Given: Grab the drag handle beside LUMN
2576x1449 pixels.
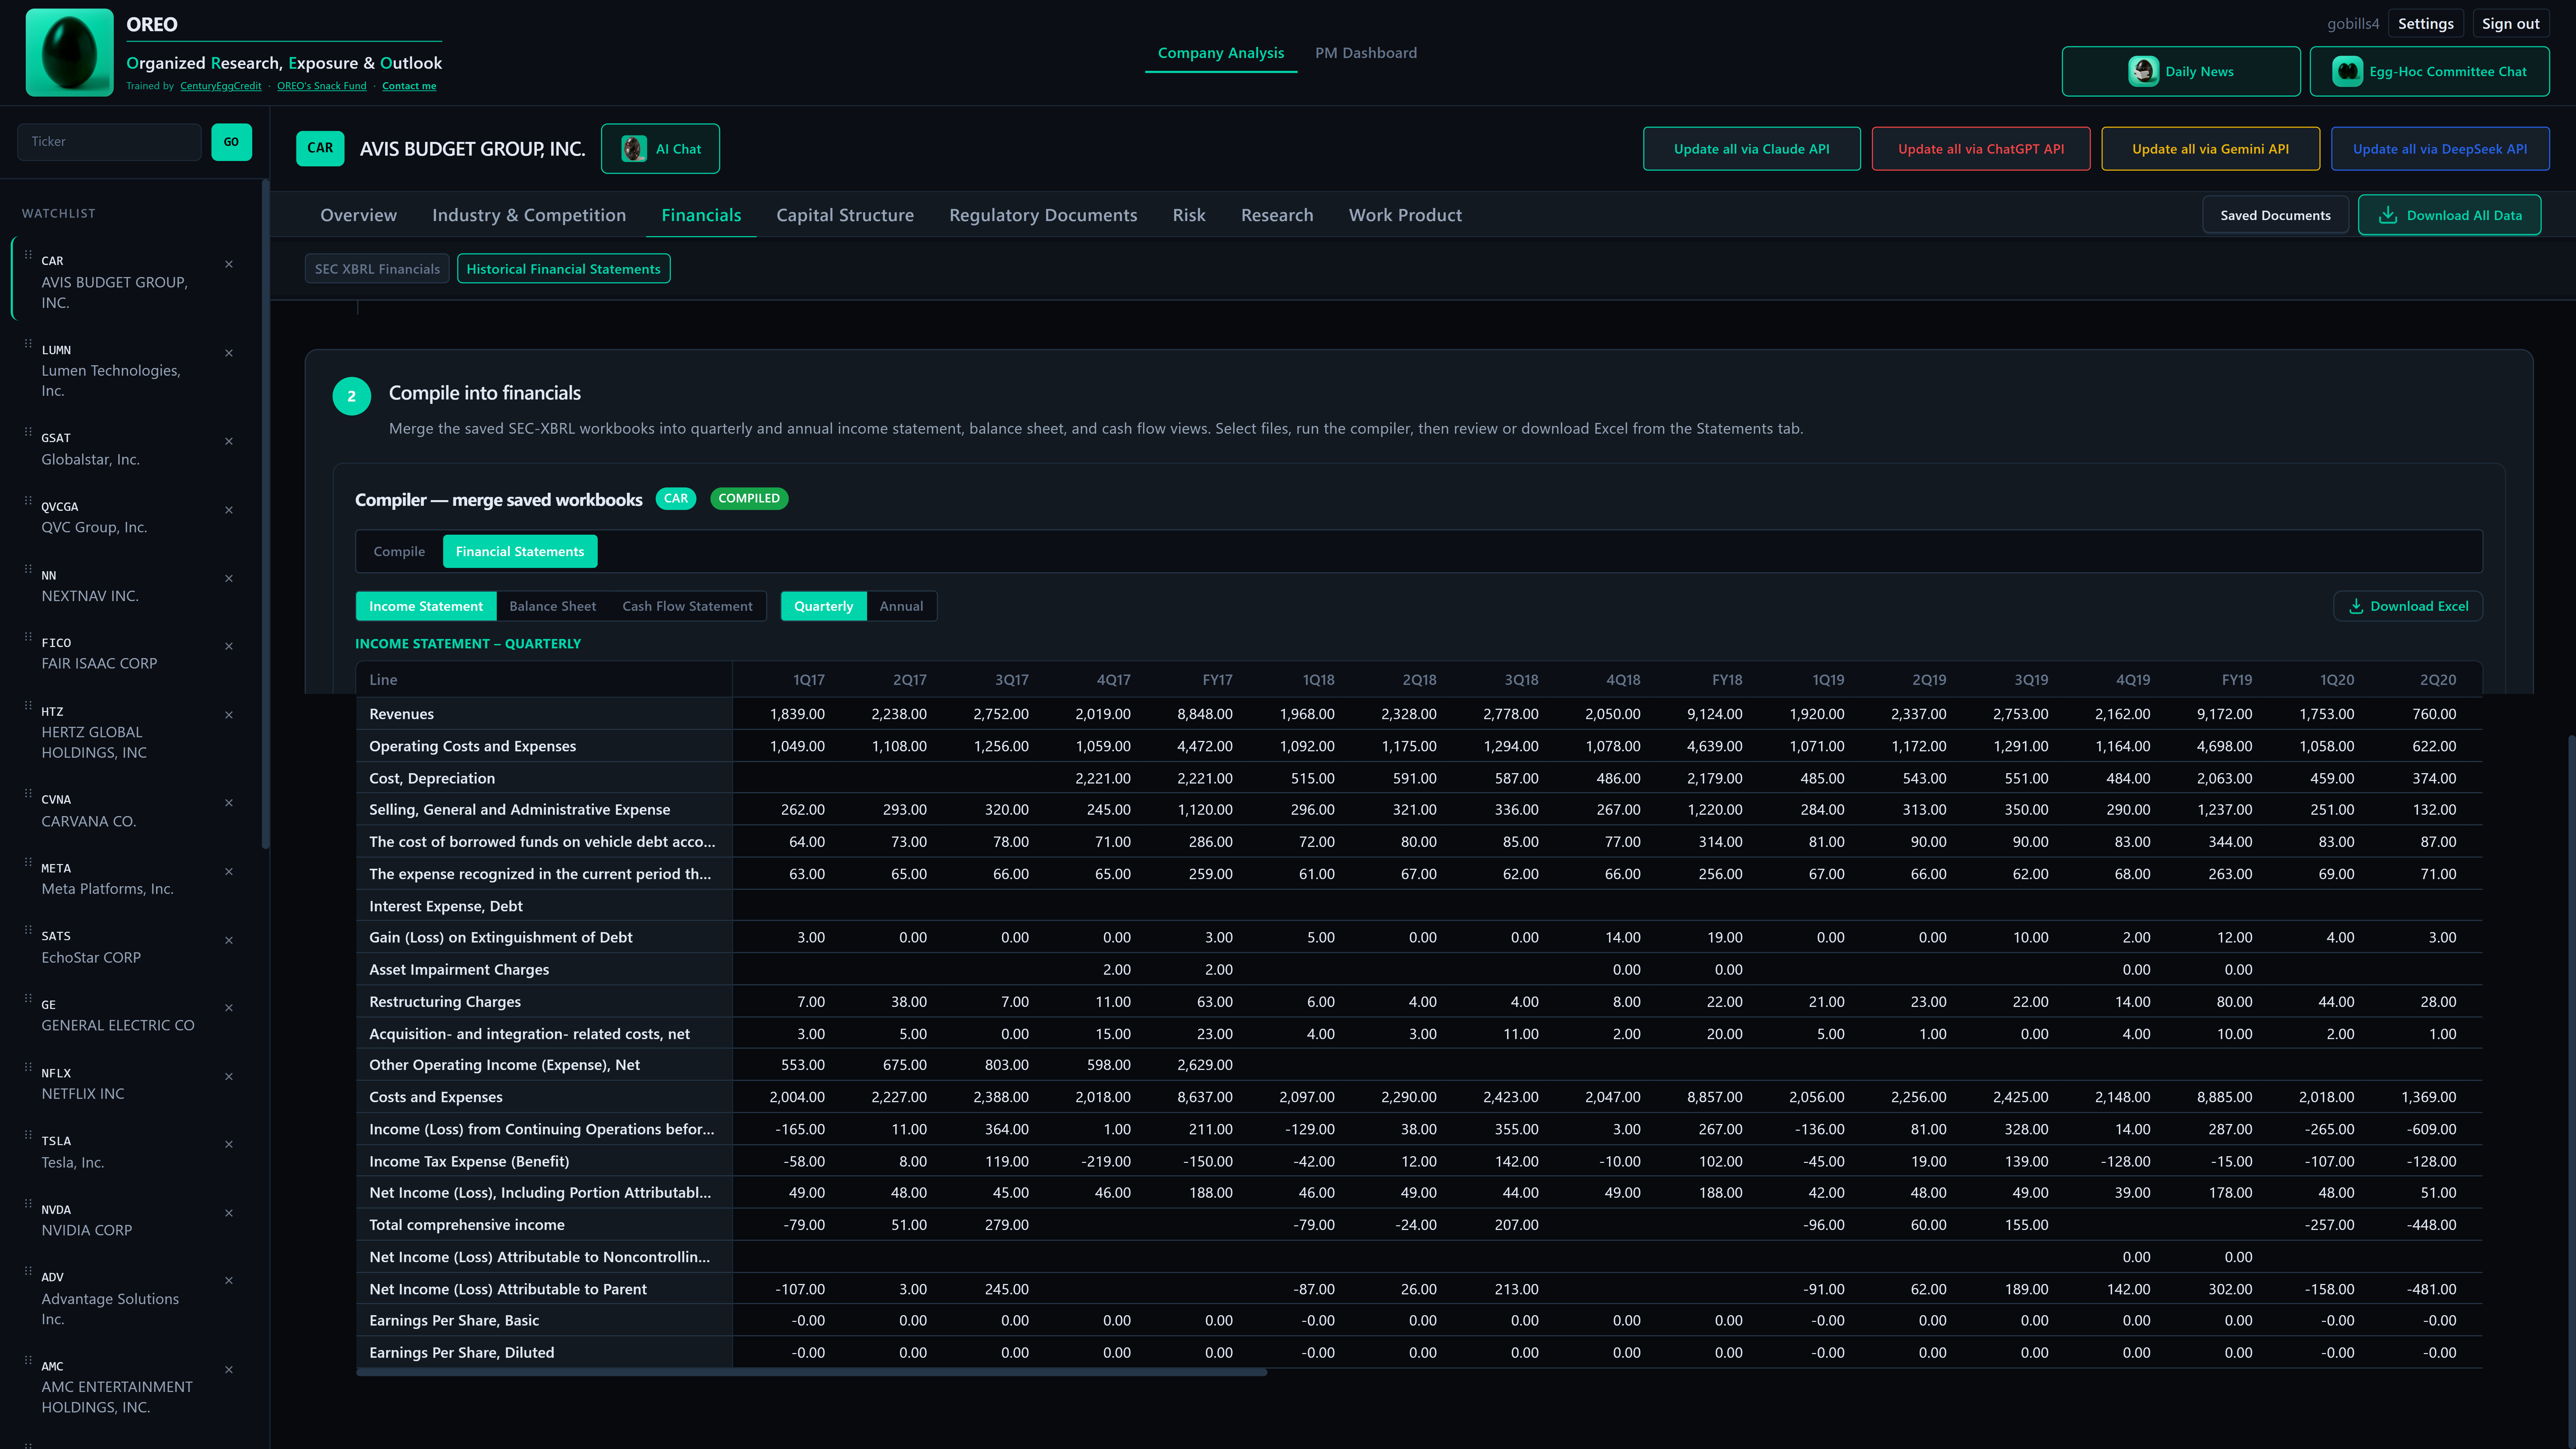Looking at the screenshot, I should (28, 344).
